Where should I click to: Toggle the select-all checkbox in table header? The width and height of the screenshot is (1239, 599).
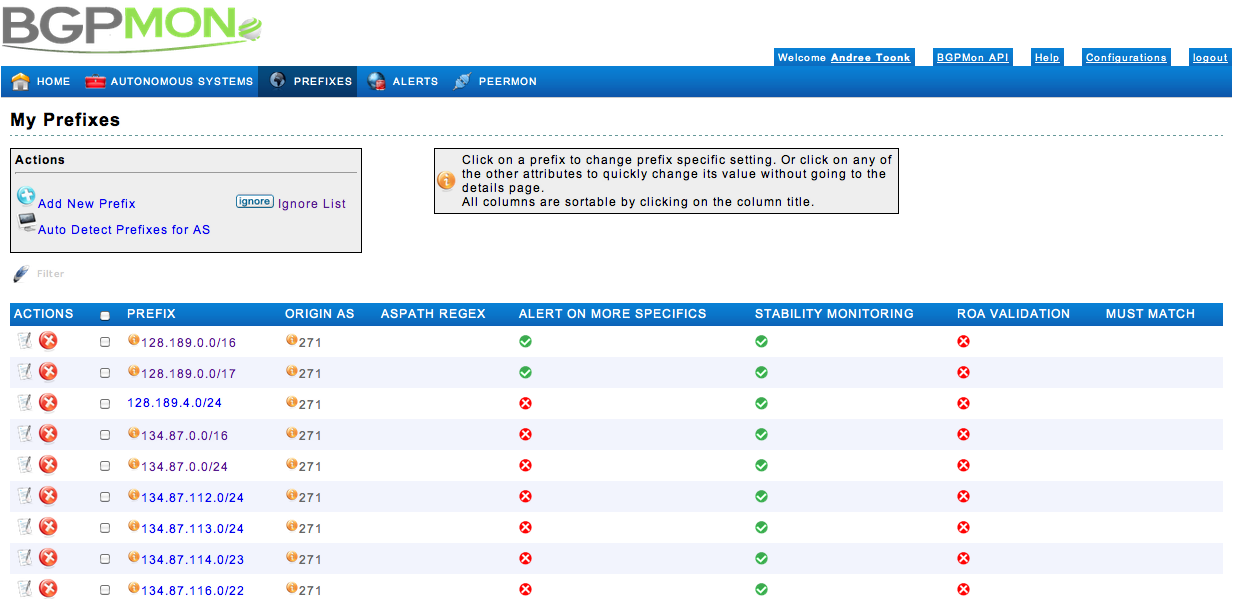[x=105, y=315]
